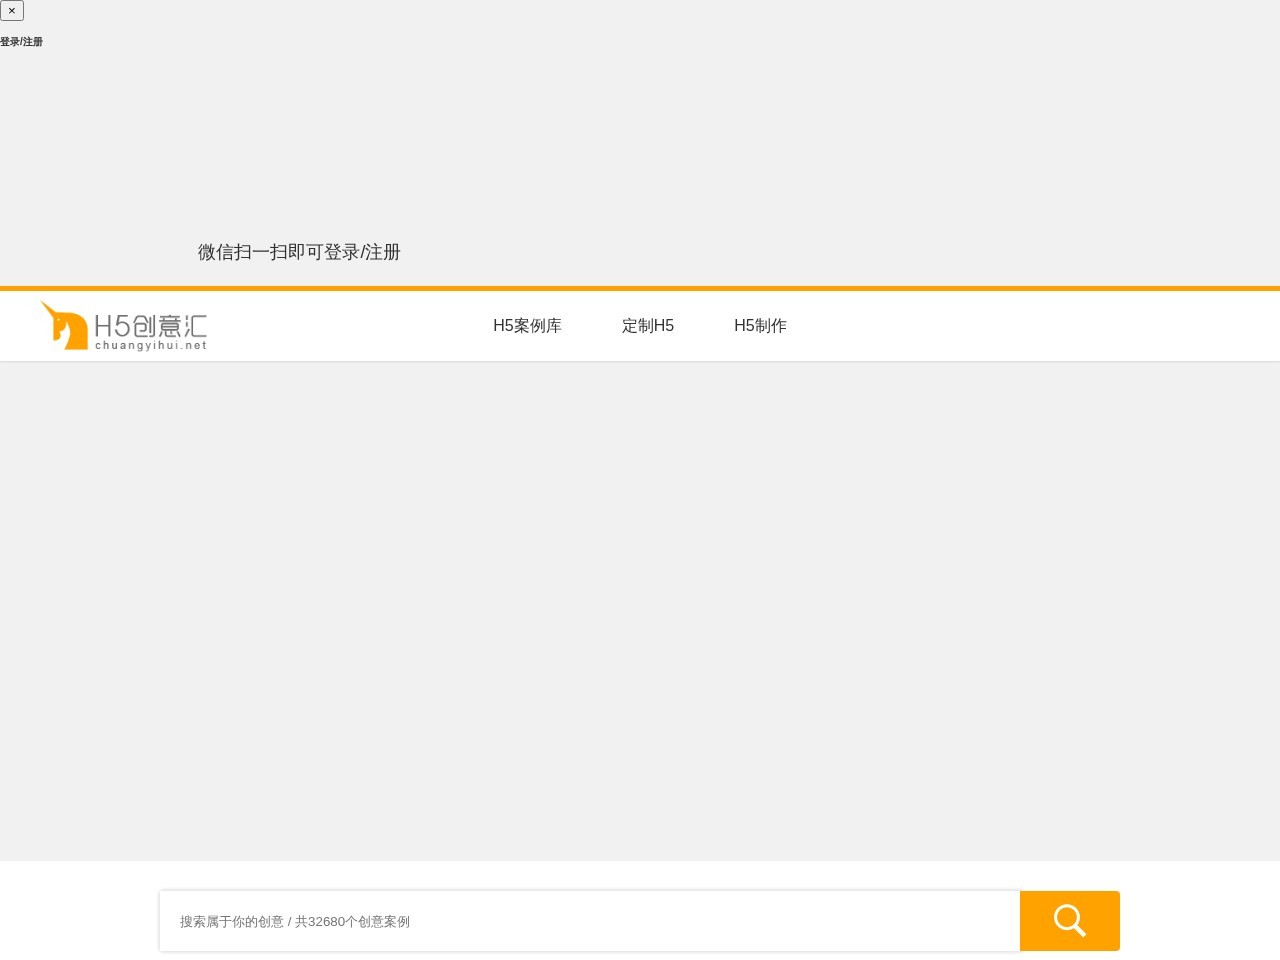
Task: Go to 定制H5 page
Action: tap(648, 326)
